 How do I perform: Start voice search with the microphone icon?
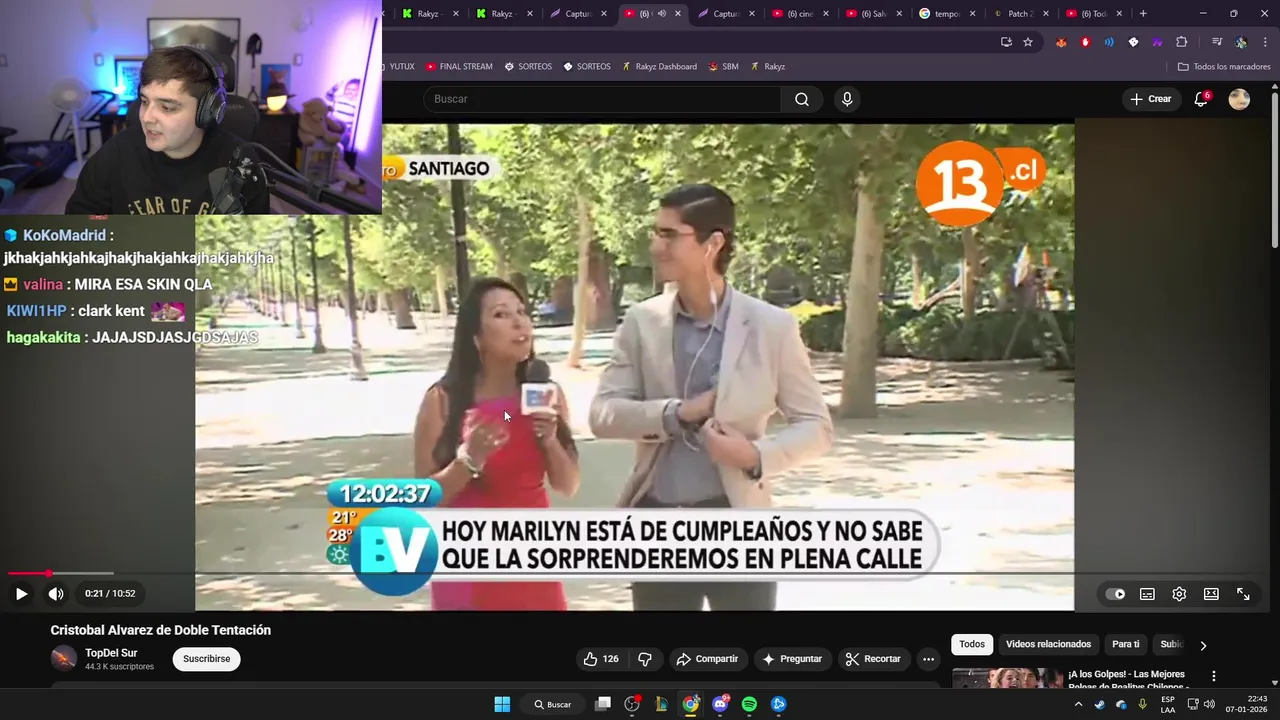[x=847, y=99]
